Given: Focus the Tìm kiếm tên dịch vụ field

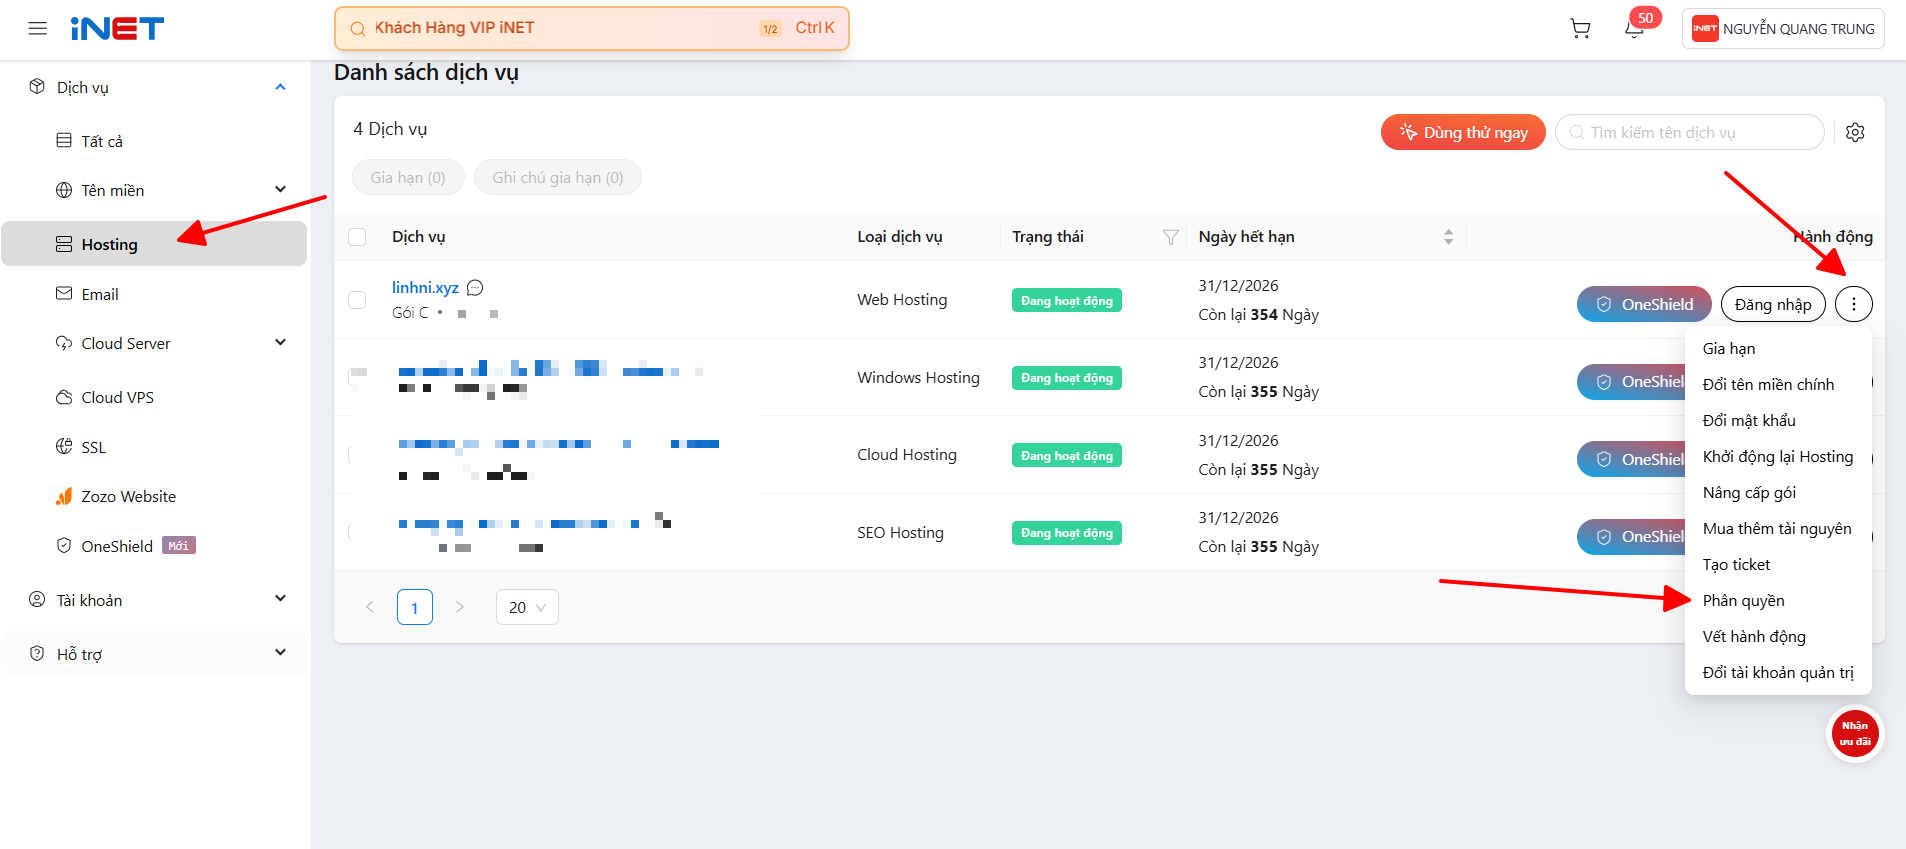Looking at the screenshot, I should coord(1690,132).
